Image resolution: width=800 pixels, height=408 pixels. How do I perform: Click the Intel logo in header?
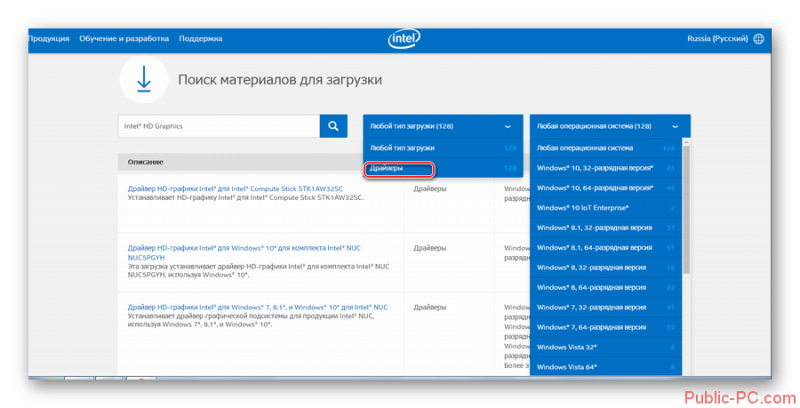point(404,39)
